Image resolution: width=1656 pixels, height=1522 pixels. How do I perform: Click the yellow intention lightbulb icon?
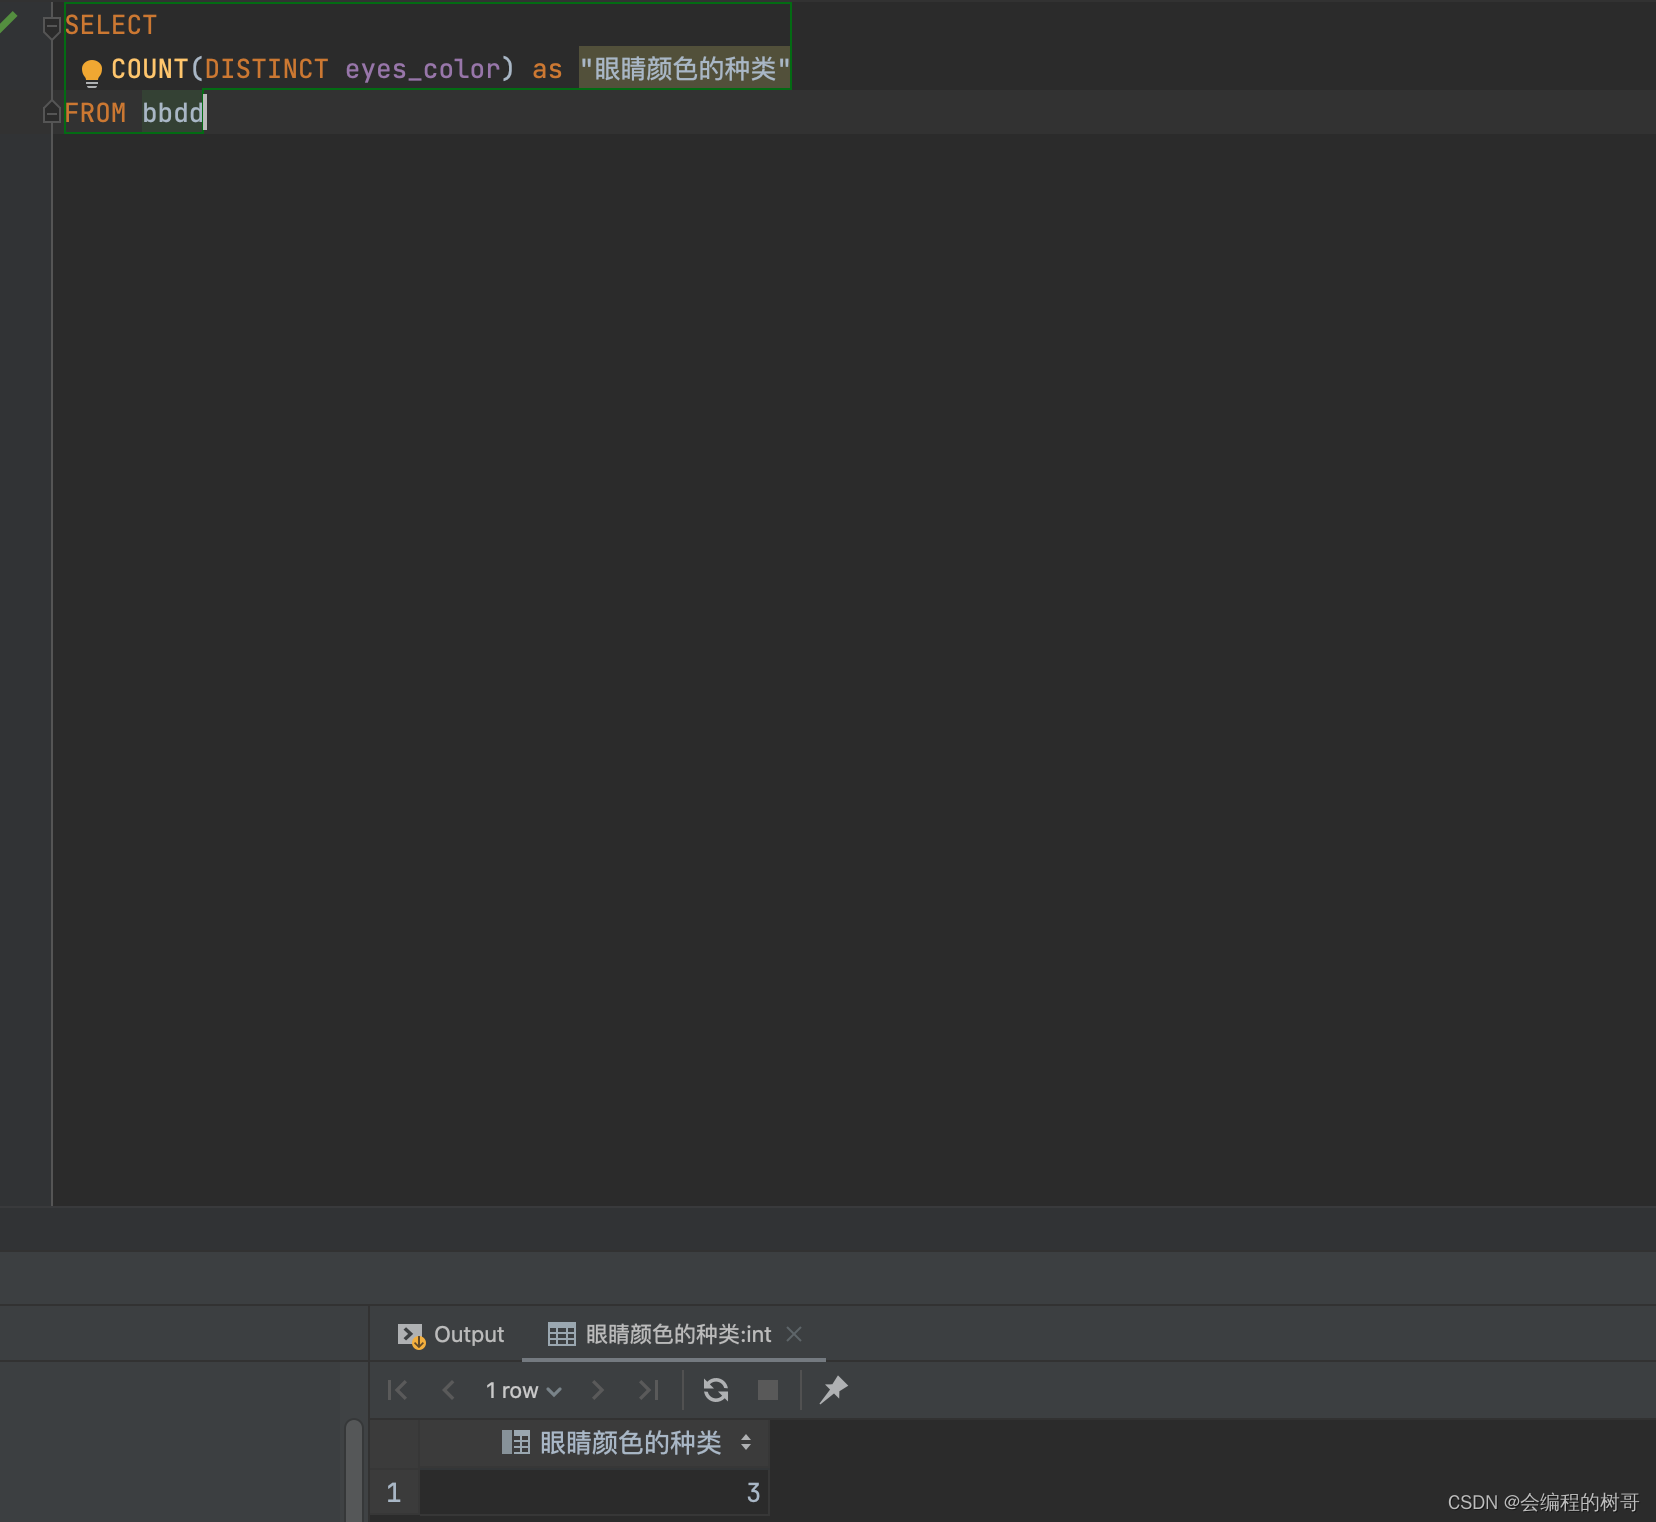tap(91, 72)
